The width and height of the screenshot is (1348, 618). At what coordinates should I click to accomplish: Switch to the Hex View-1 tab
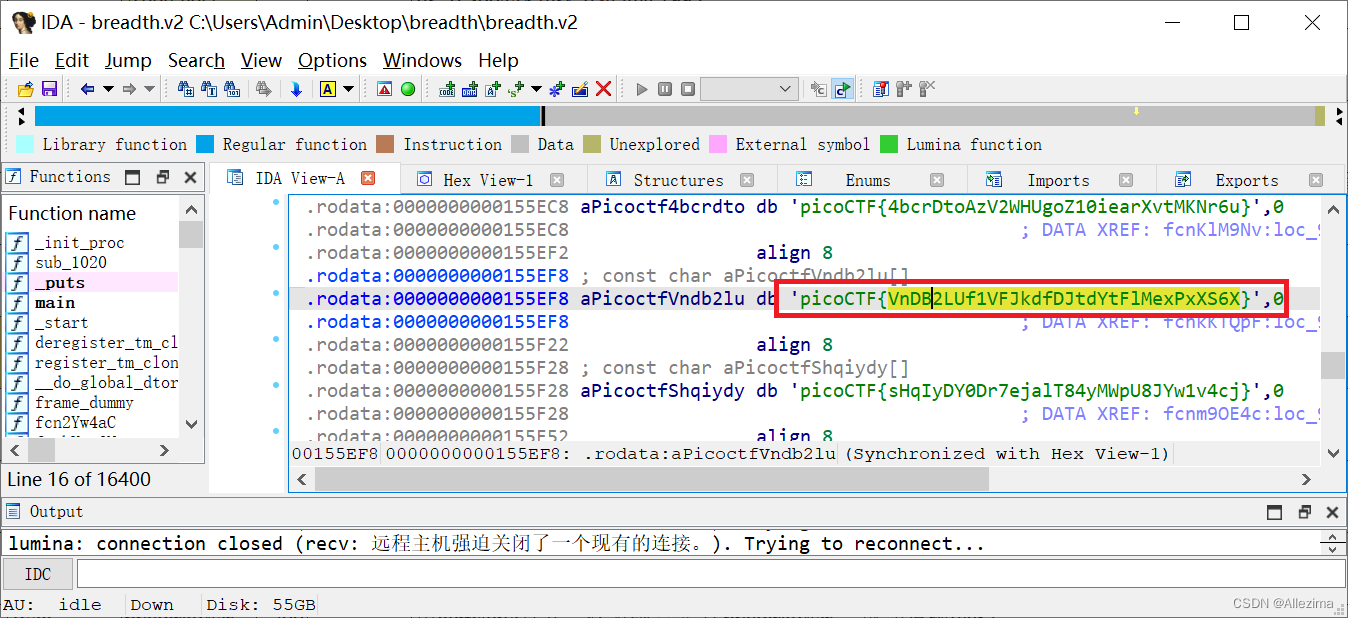[488, 180]
